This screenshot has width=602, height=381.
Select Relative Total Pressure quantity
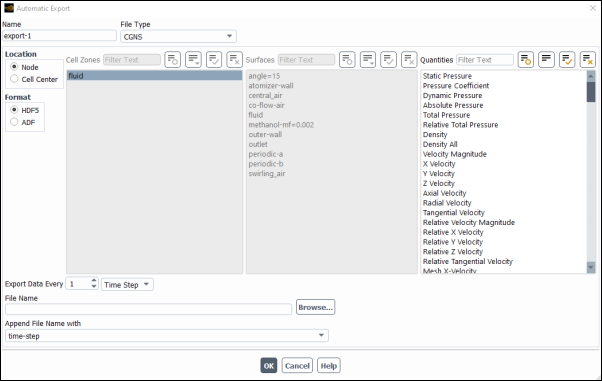point(460,125)
